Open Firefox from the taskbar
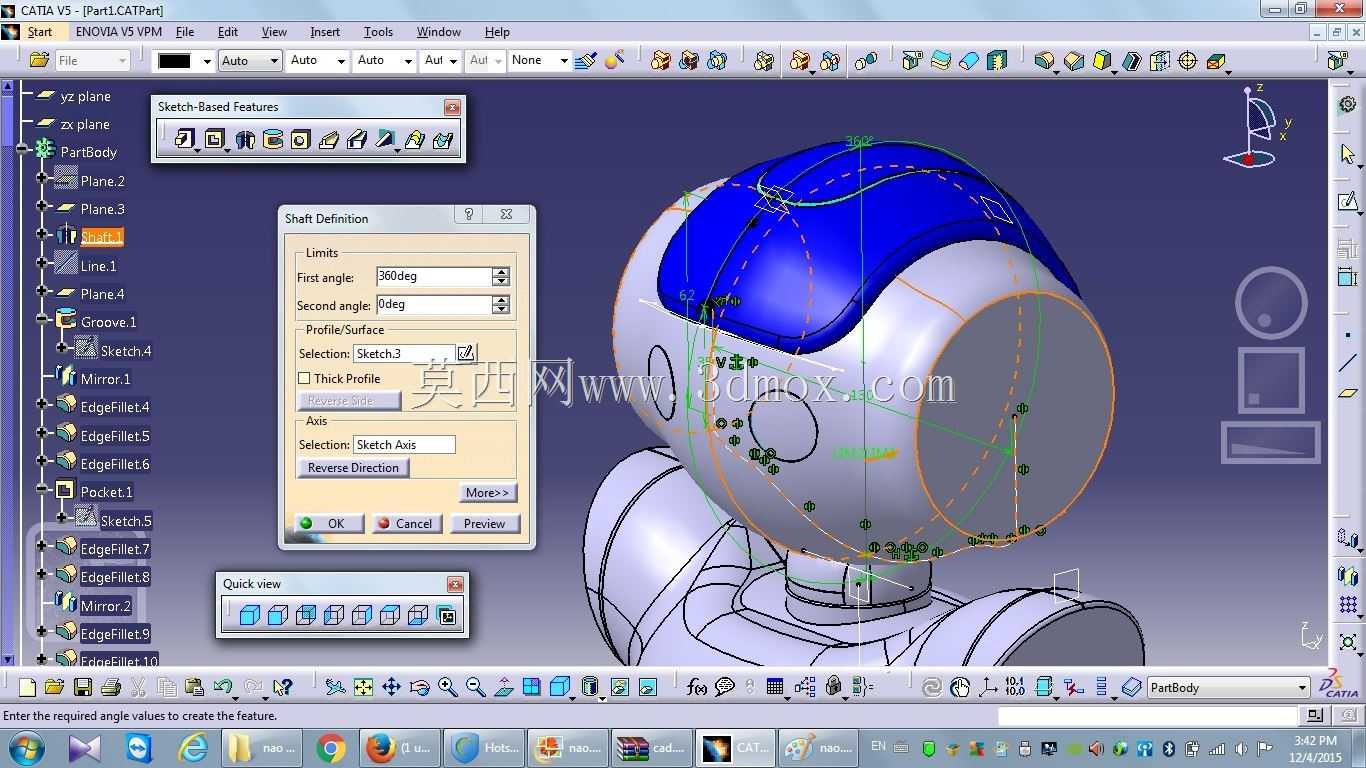 pos(399,747)
